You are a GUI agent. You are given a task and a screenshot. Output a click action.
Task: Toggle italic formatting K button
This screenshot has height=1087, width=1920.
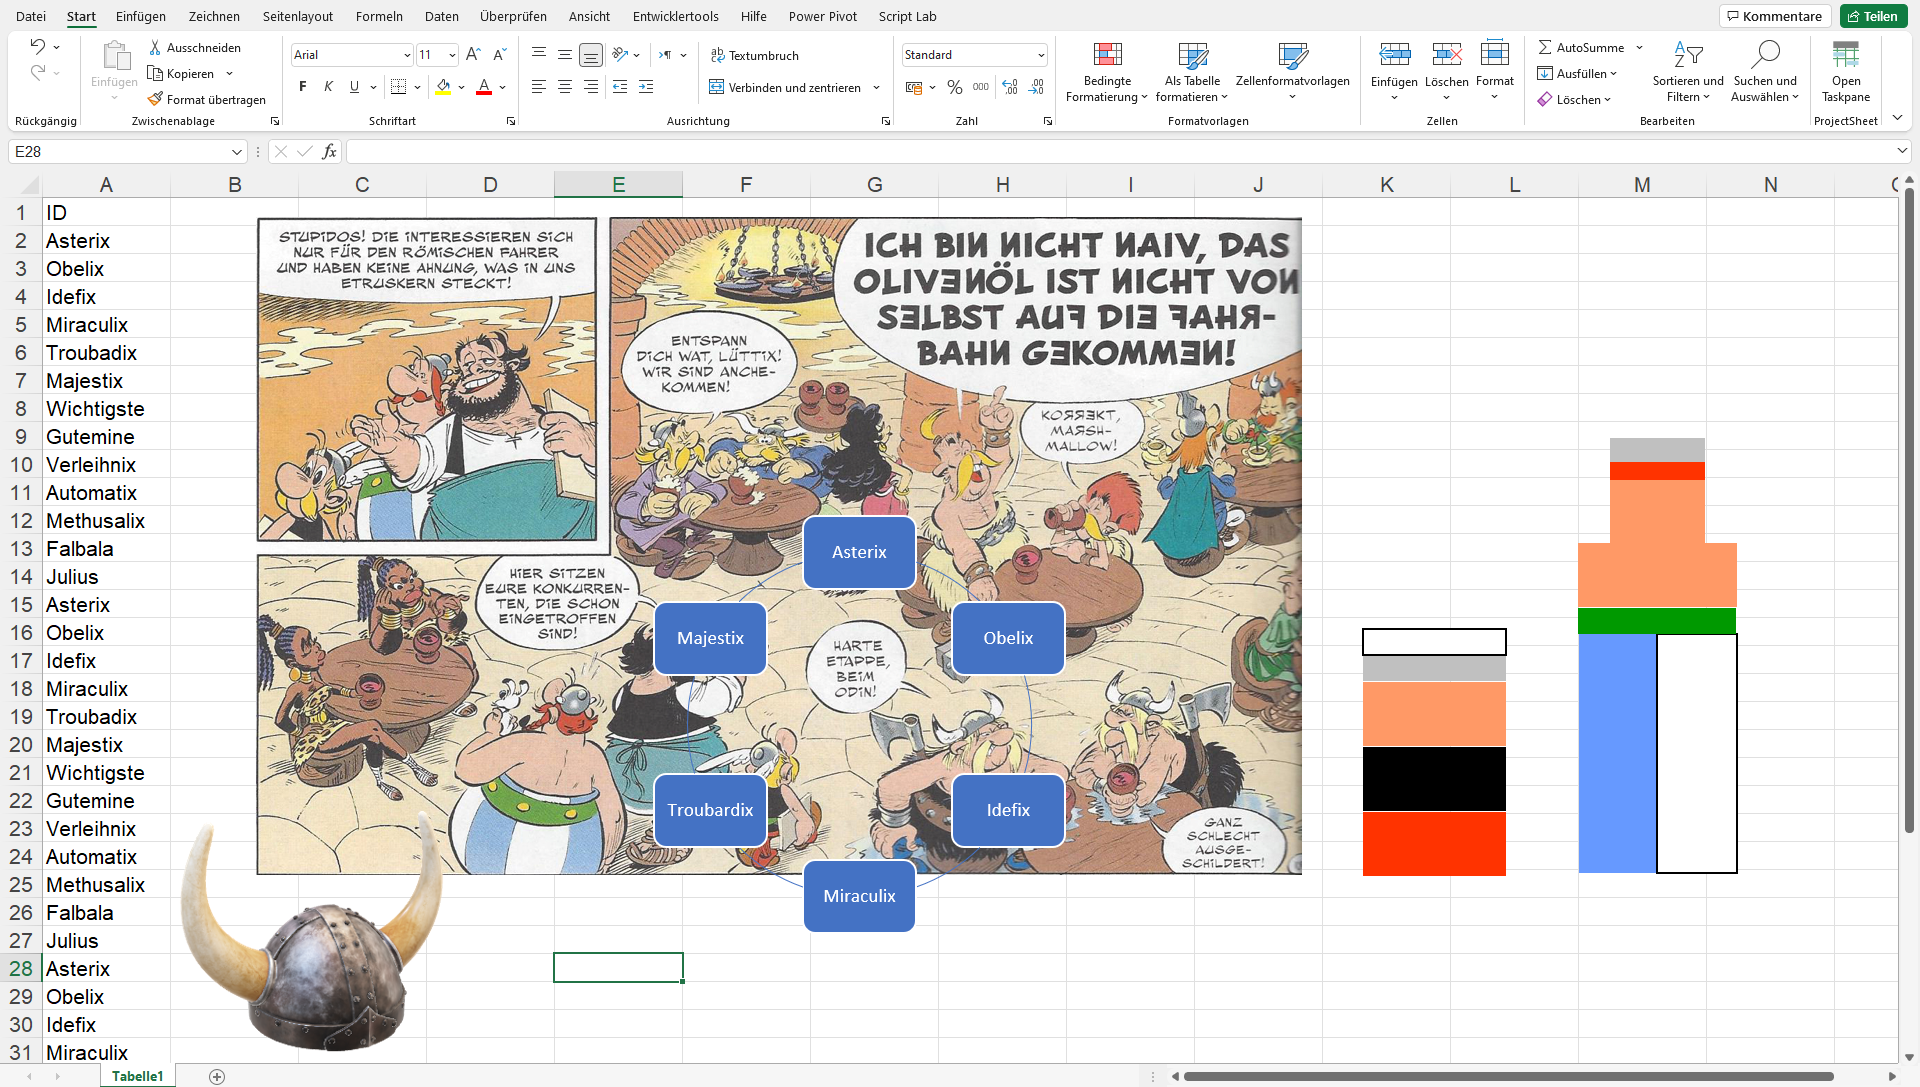click(x=328, y=87)
